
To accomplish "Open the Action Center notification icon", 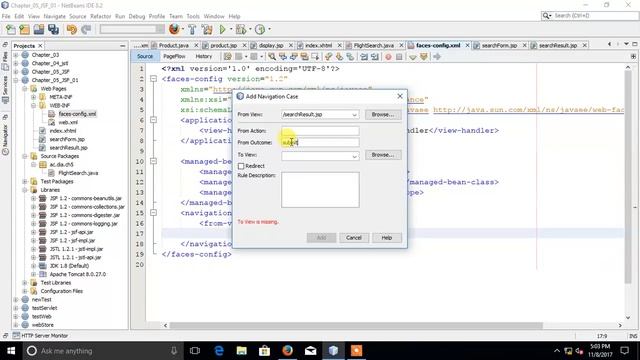I will pyautogui.click(x=624, y=351).
